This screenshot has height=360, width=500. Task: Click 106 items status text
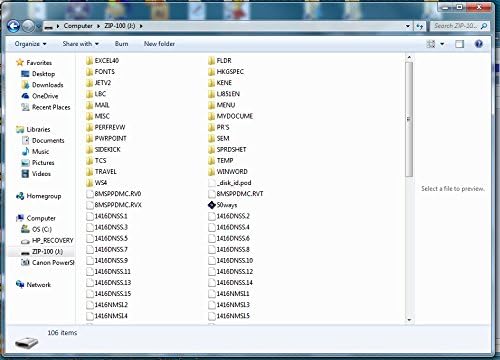click(x=62, y=333)
